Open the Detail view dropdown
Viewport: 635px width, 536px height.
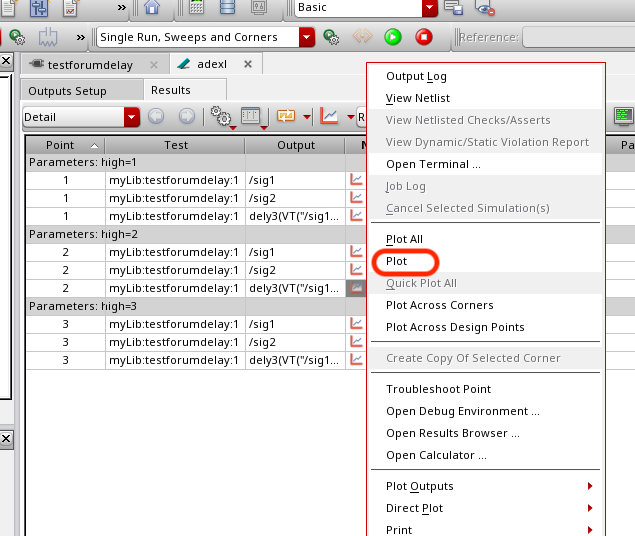click(x=131, y=117)
